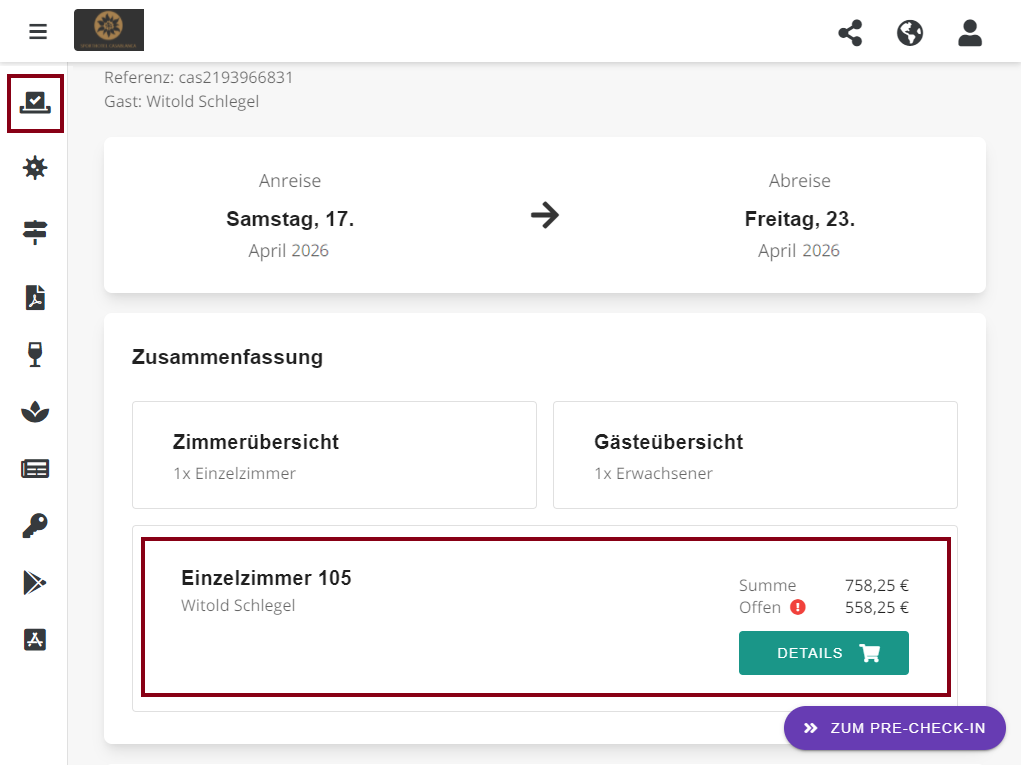1021x765 pixels.
Task: Open the user account menu
Action: coord(970,33)
